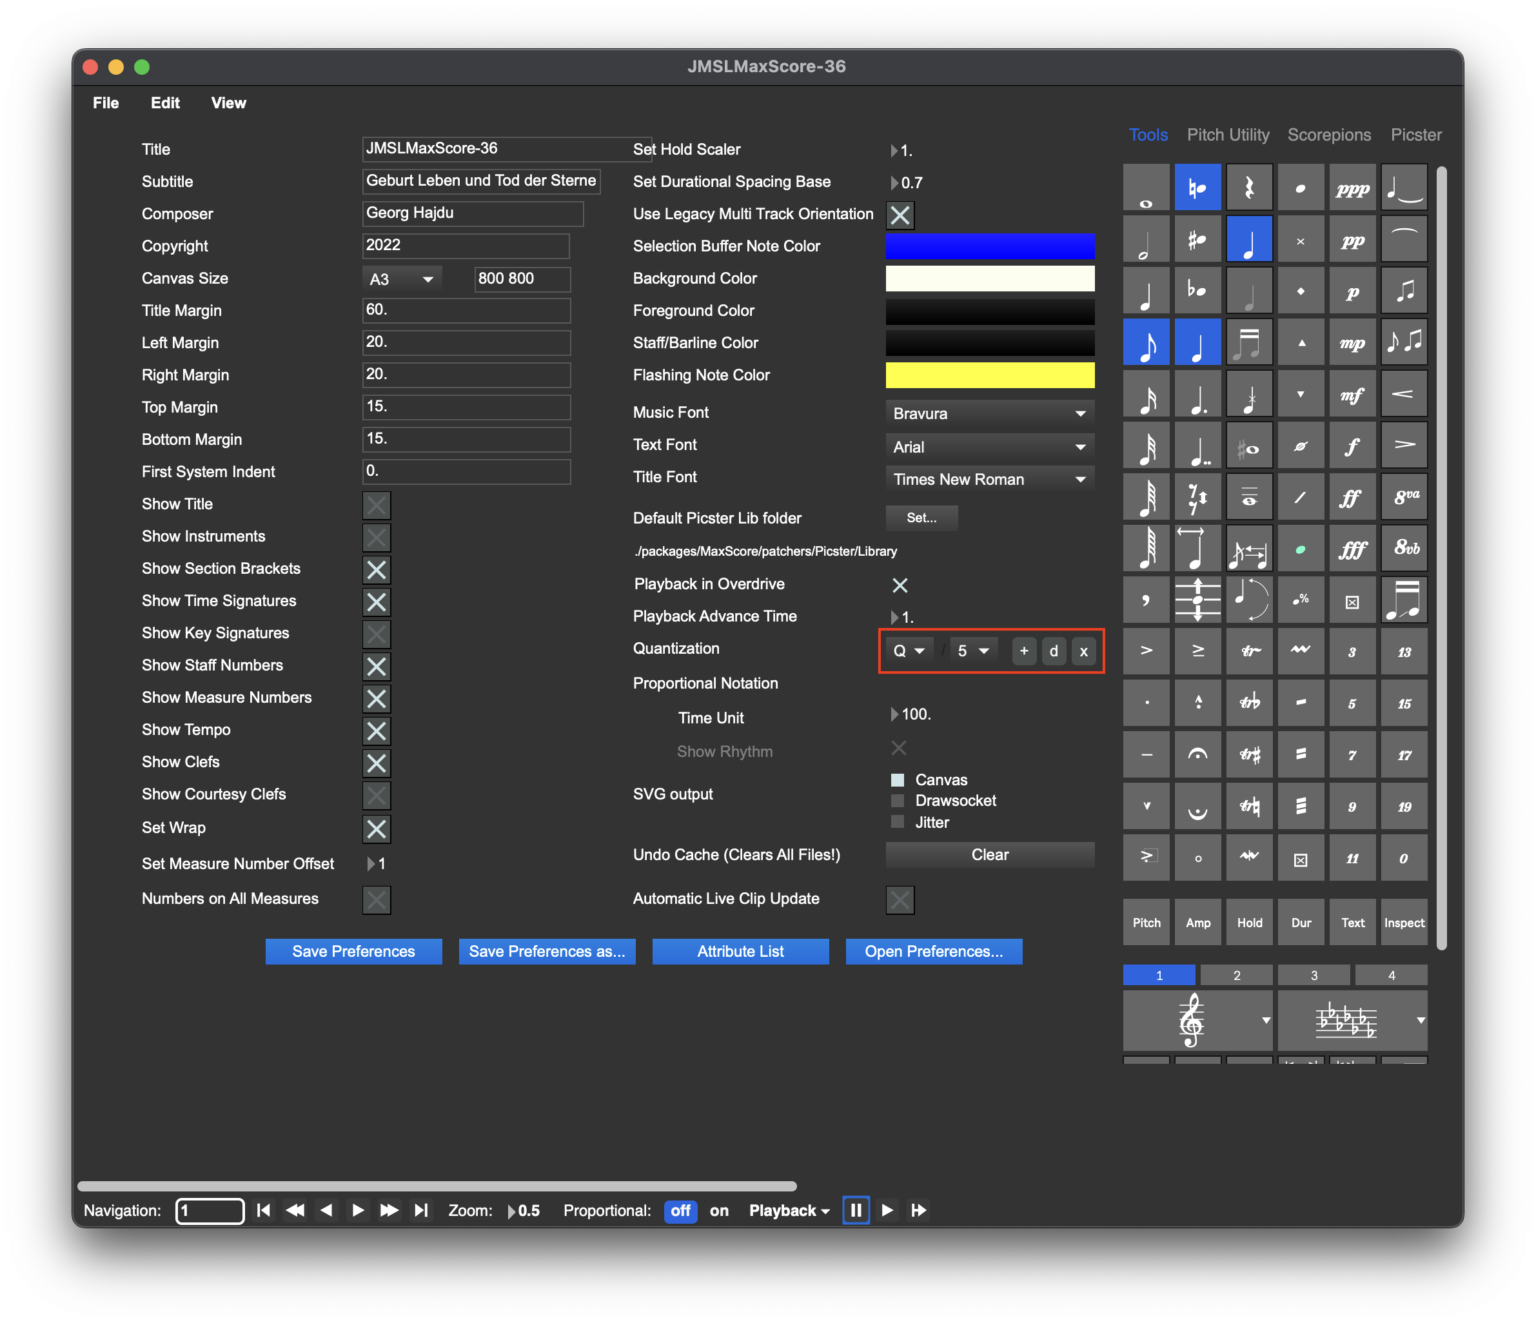Choose the sharp accidental tool
The height and width of the screenshot is (1323, 1536).
1198,239
